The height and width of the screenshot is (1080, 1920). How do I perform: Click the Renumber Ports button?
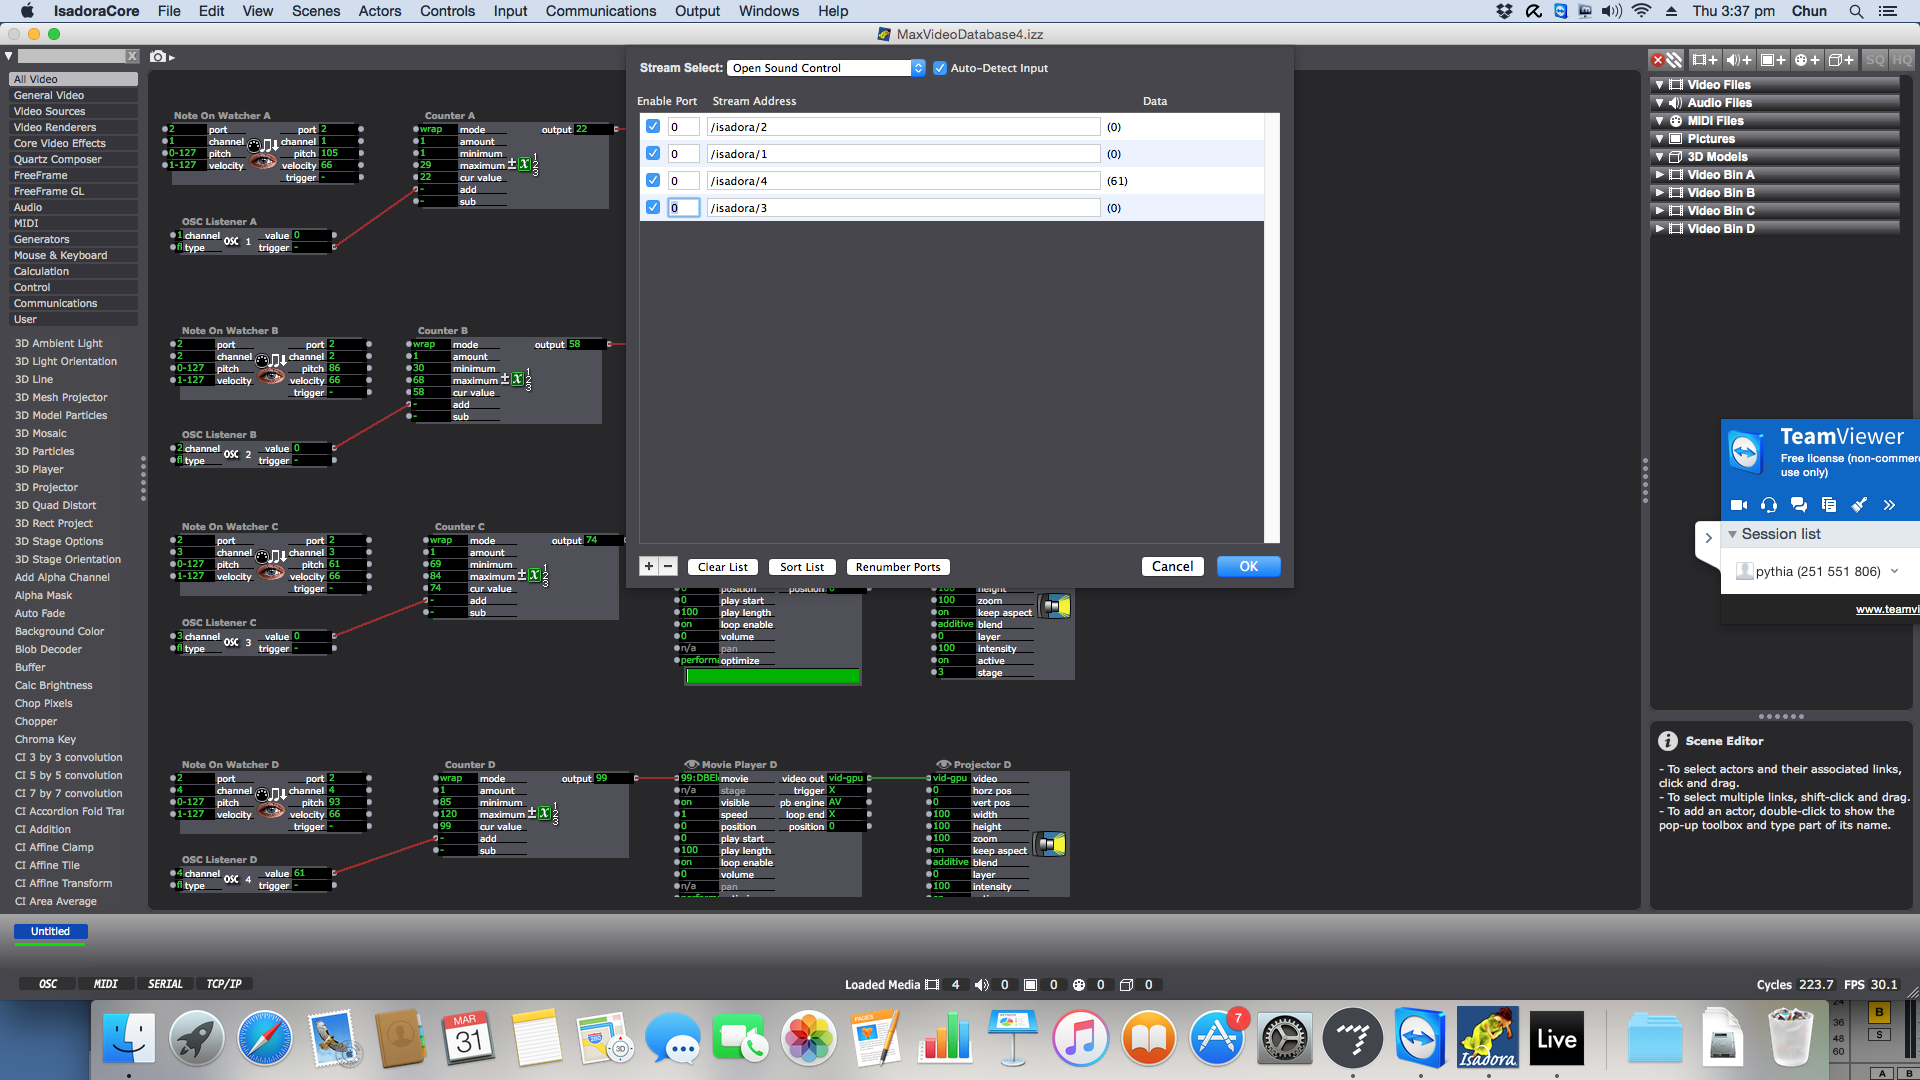pyautogui.click(x=897, y=566)
